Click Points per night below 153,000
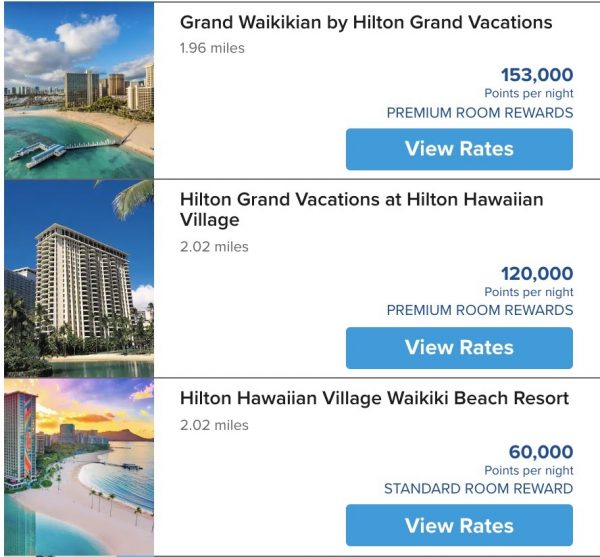Screen dimensions: 600x557 tap(529, 93)
